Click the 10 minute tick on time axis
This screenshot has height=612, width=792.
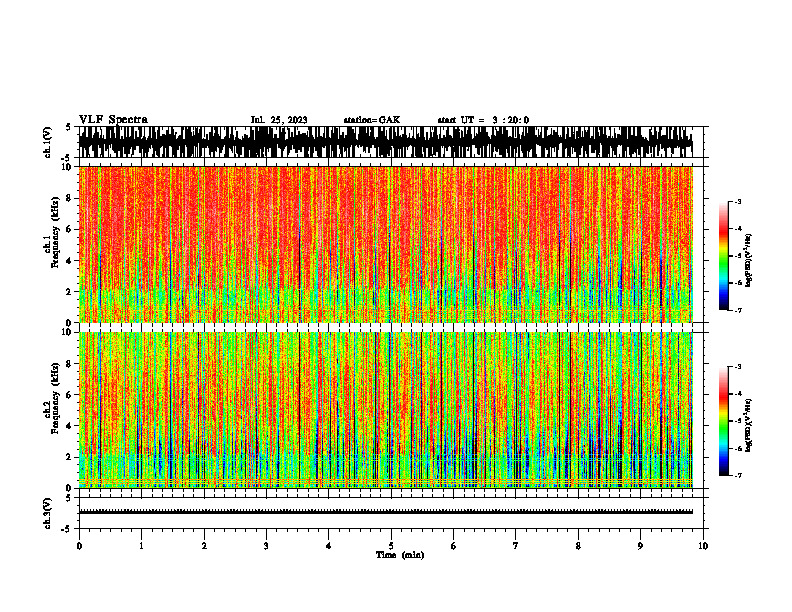(x=703, y=546)
